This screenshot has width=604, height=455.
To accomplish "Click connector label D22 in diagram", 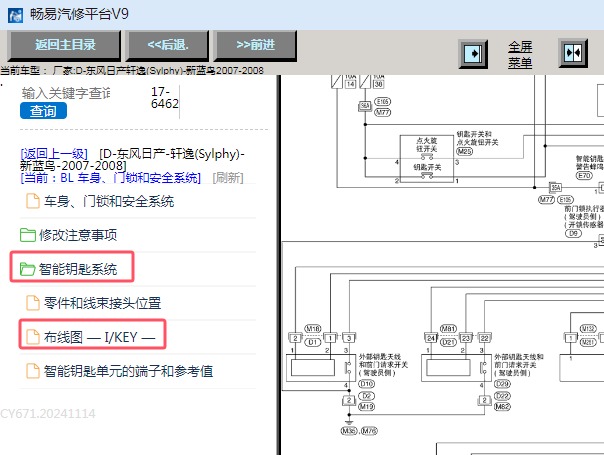I will pos(502,396).
